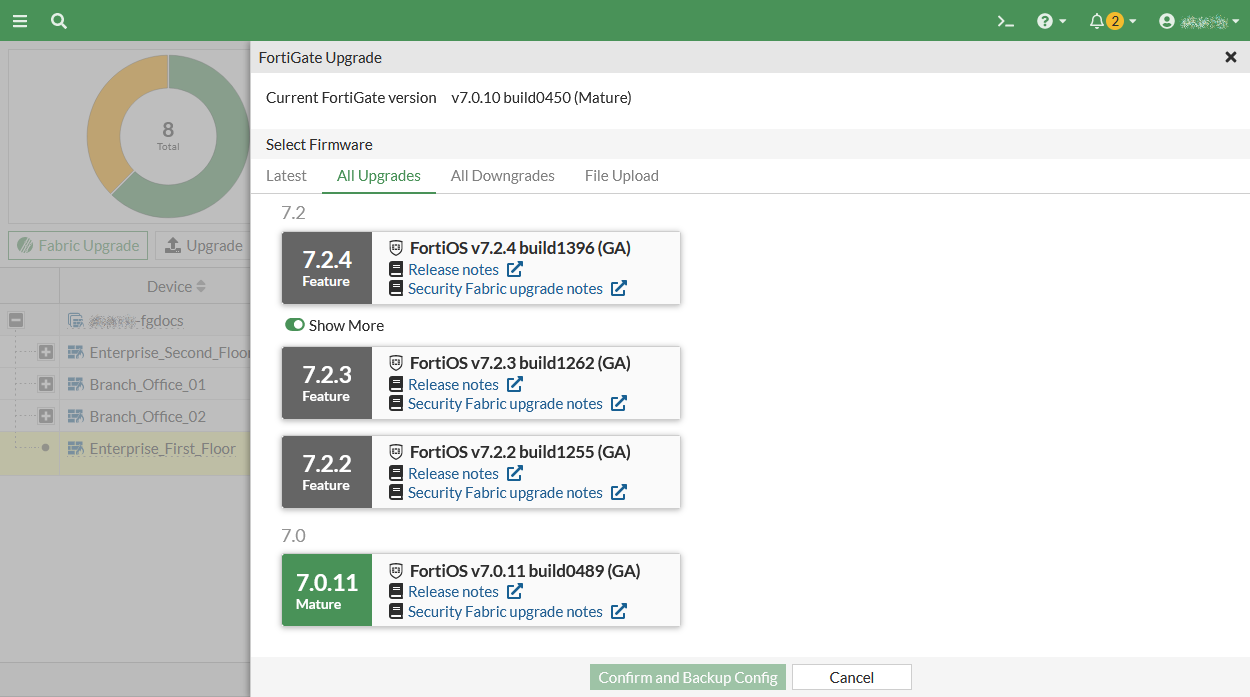Viewport: 1250px width, 697px height.
Task: Select the Latest firmware tab
Action: tap(286, 176)
